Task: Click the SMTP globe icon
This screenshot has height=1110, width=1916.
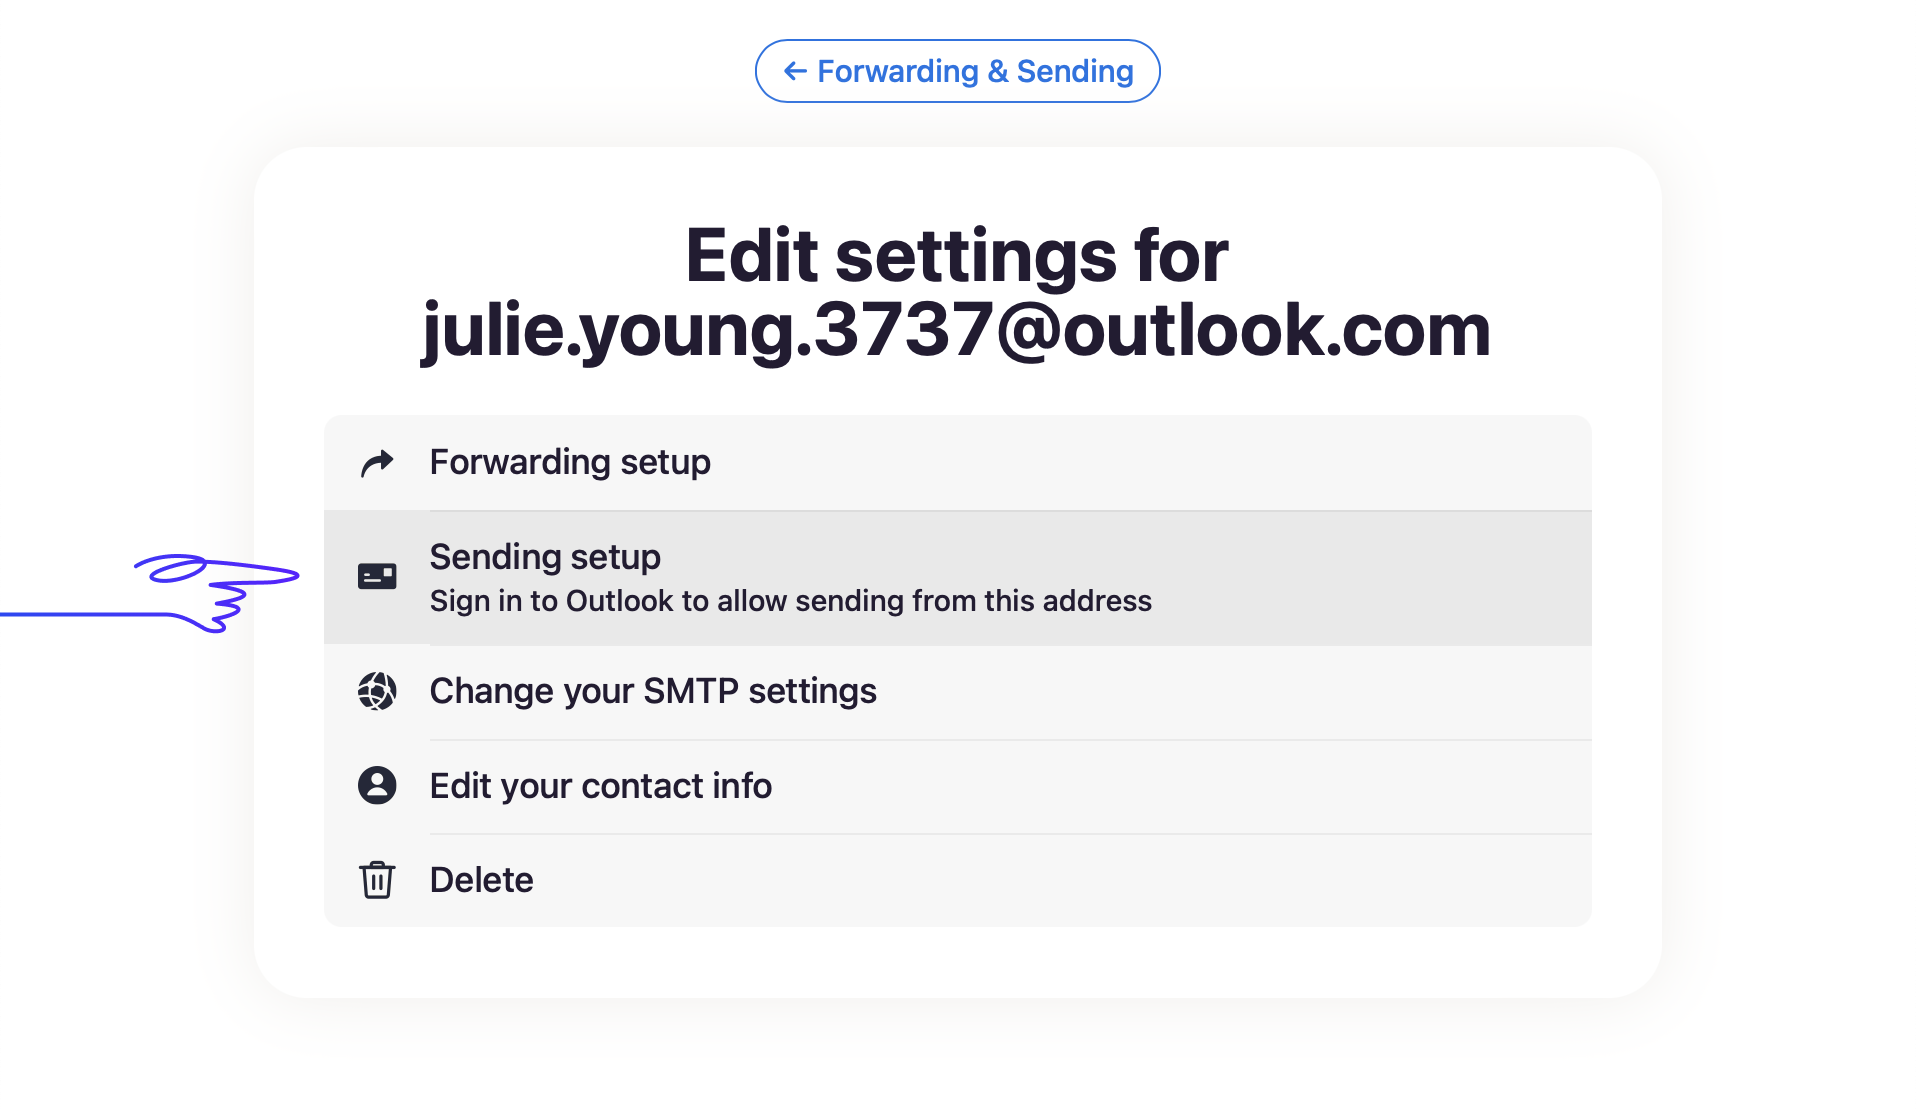Action: tap(377, 691)
